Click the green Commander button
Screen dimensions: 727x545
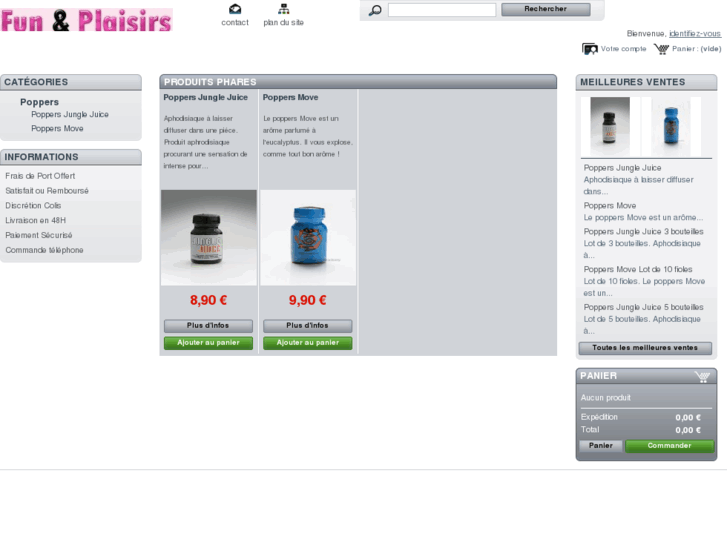[x=670, y=446]
